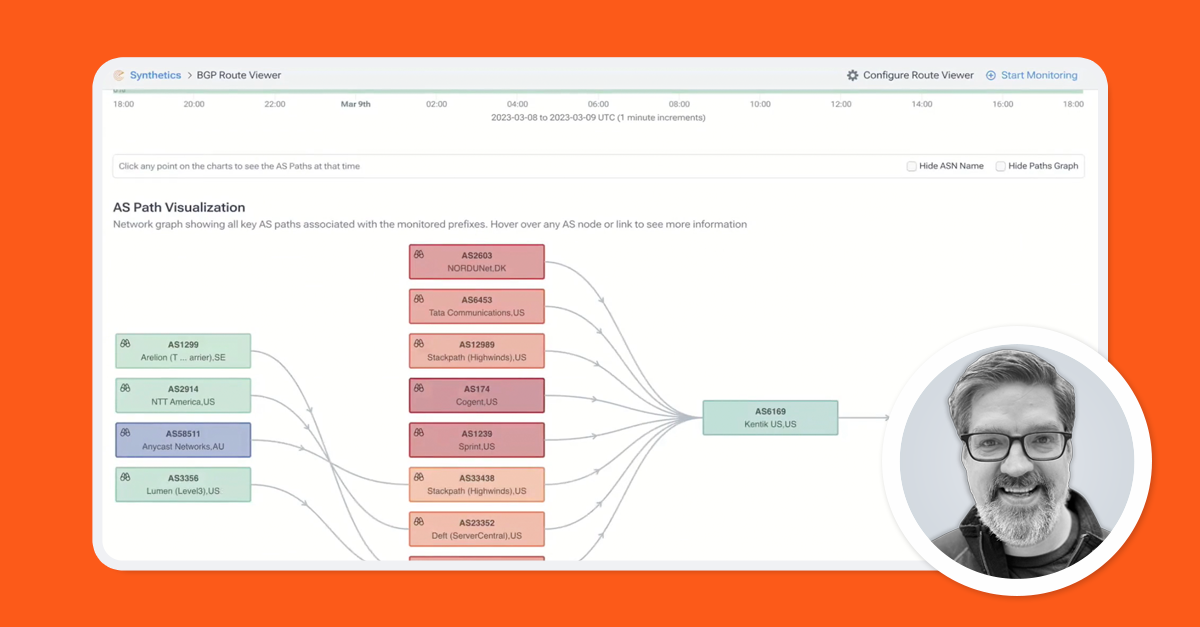Image resolution: width=1200 pixels, height=627 pixels.
Task: Click the Mar 9th marker on timeline
Action: click(355, 104)
